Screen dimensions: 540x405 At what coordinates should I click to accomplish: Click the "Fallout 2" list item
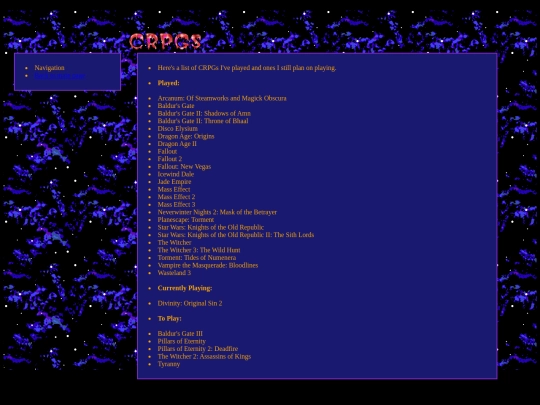[170, 159]
